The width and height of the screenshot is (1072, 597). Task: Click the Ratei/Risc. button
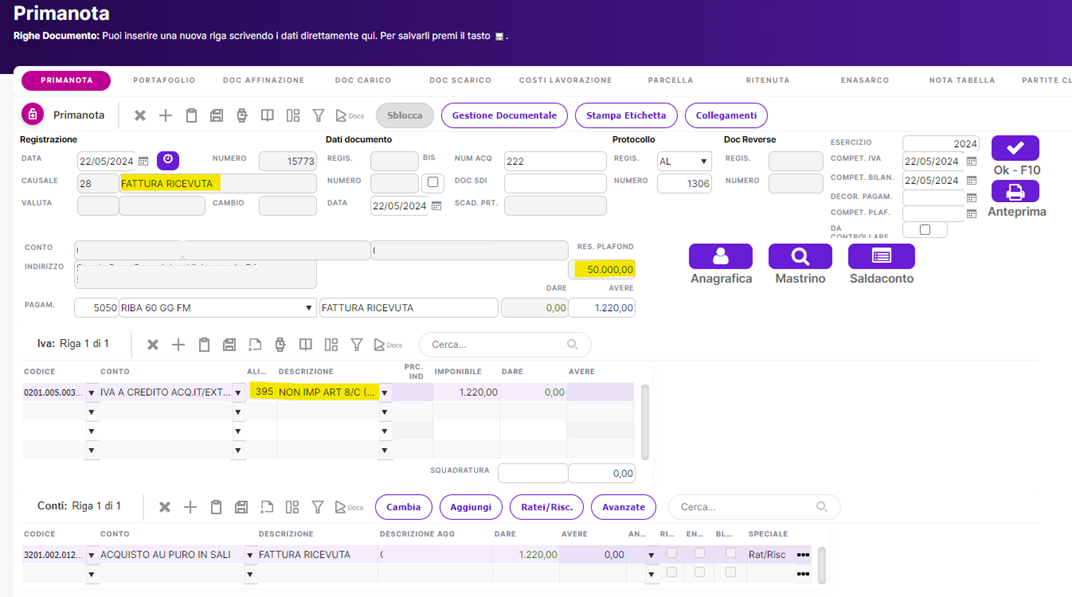pyautogui.click(x=546, y=507)
